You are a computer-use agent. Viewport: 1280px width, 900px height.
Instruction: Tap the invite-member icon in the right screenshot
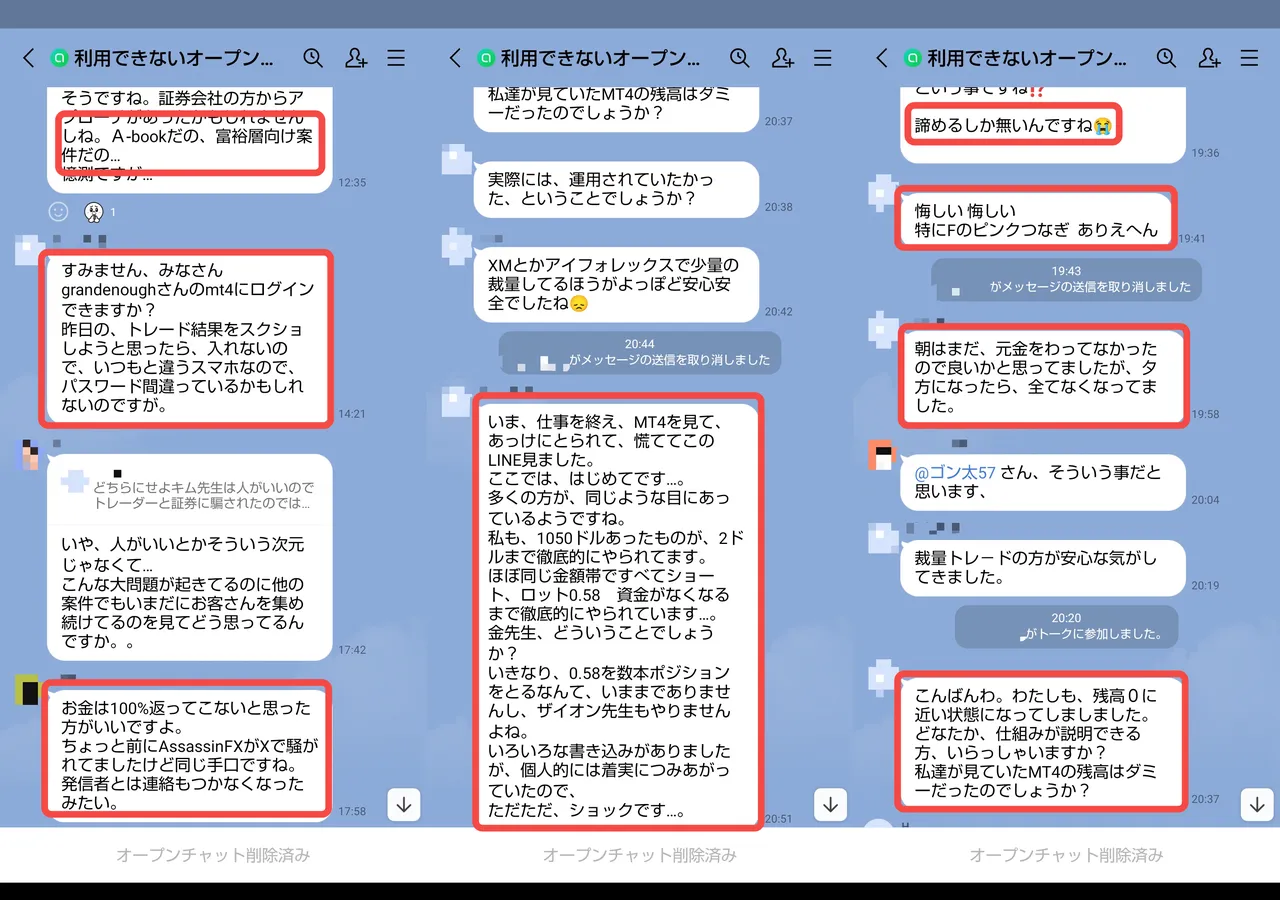[1209, 58]
